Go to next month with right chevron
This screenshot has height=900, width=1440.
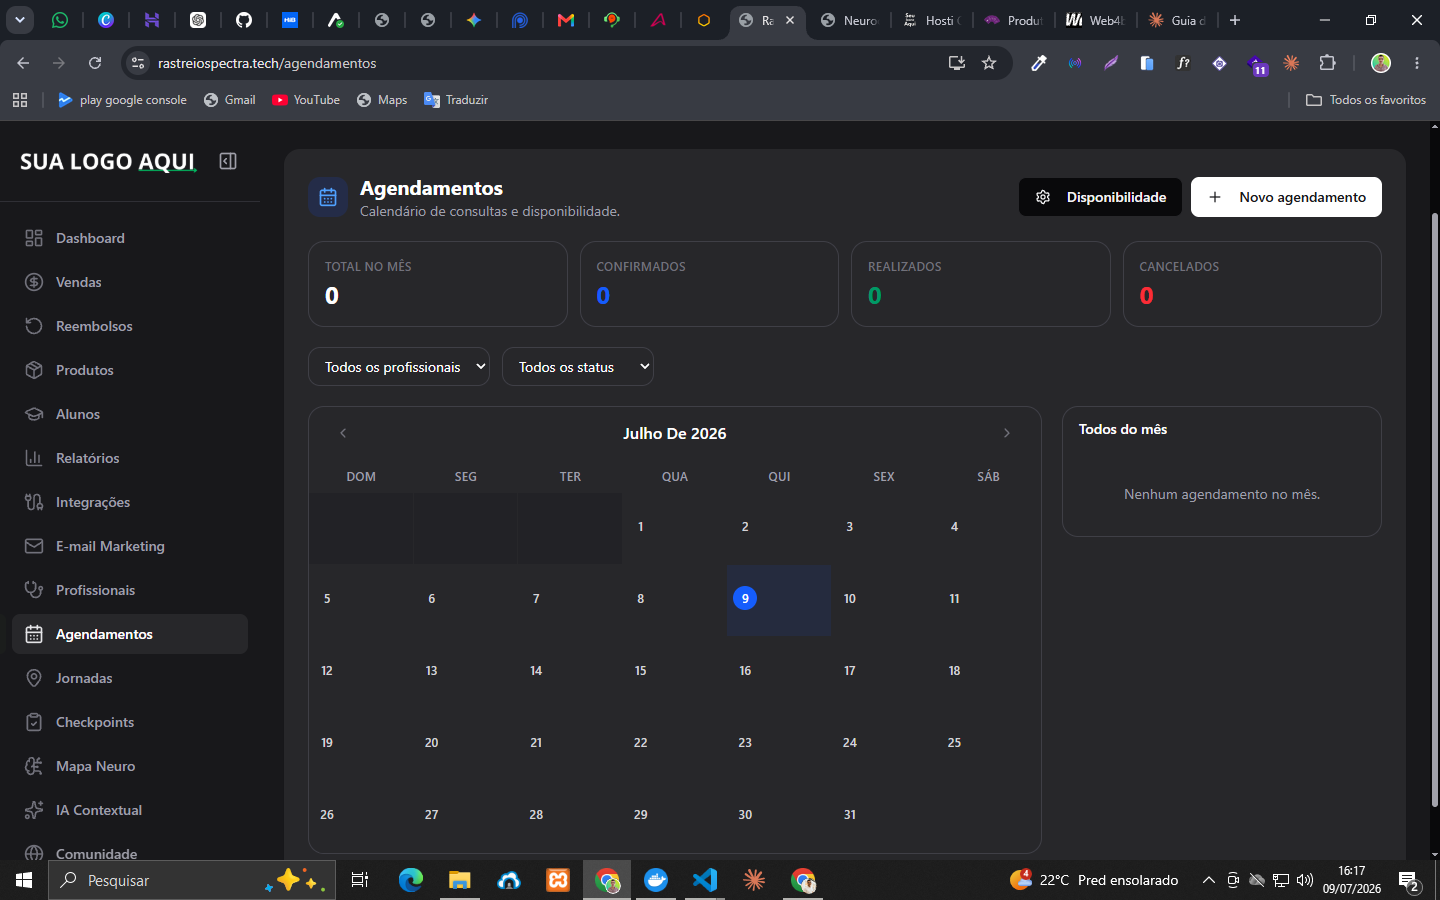(1007, 433)
